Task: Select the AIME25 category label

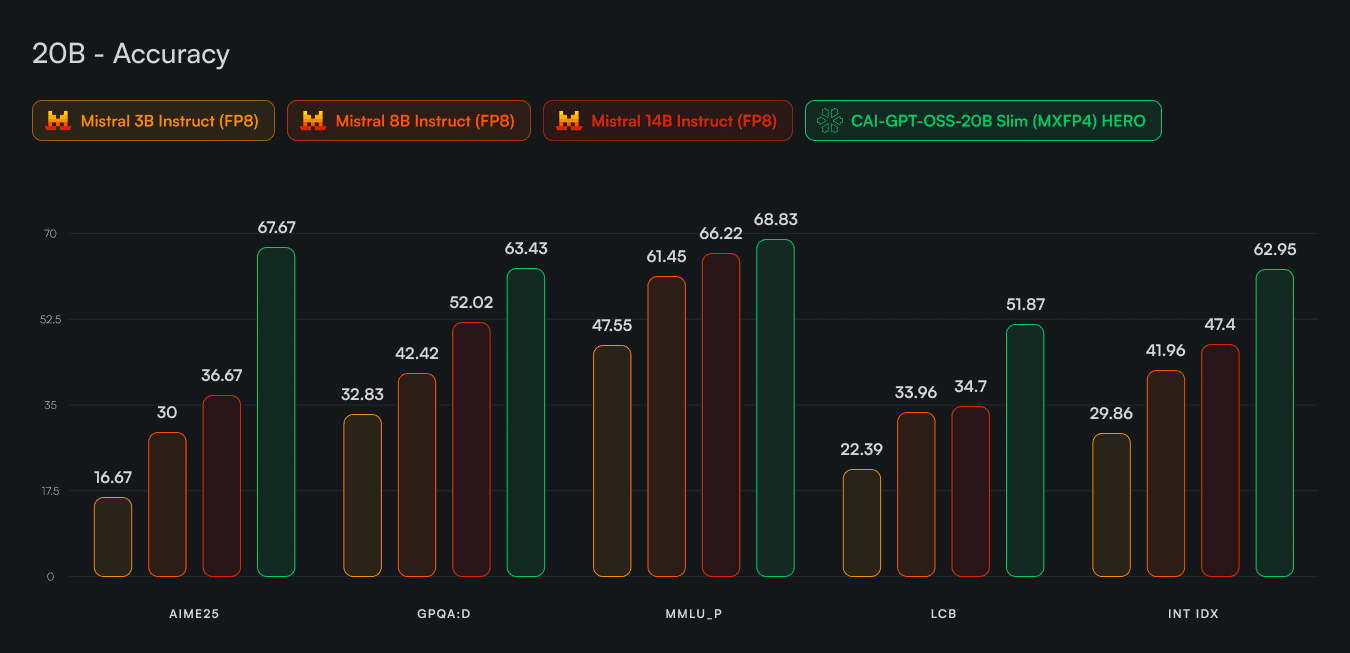Action: click(x=194, y=614)
